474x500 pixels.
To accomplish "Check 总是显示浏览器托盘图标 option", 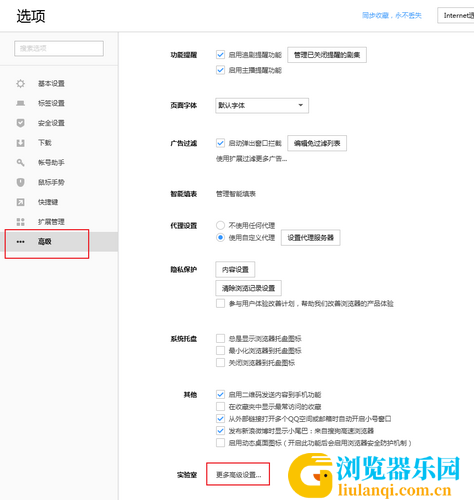I will pos(220,339).
